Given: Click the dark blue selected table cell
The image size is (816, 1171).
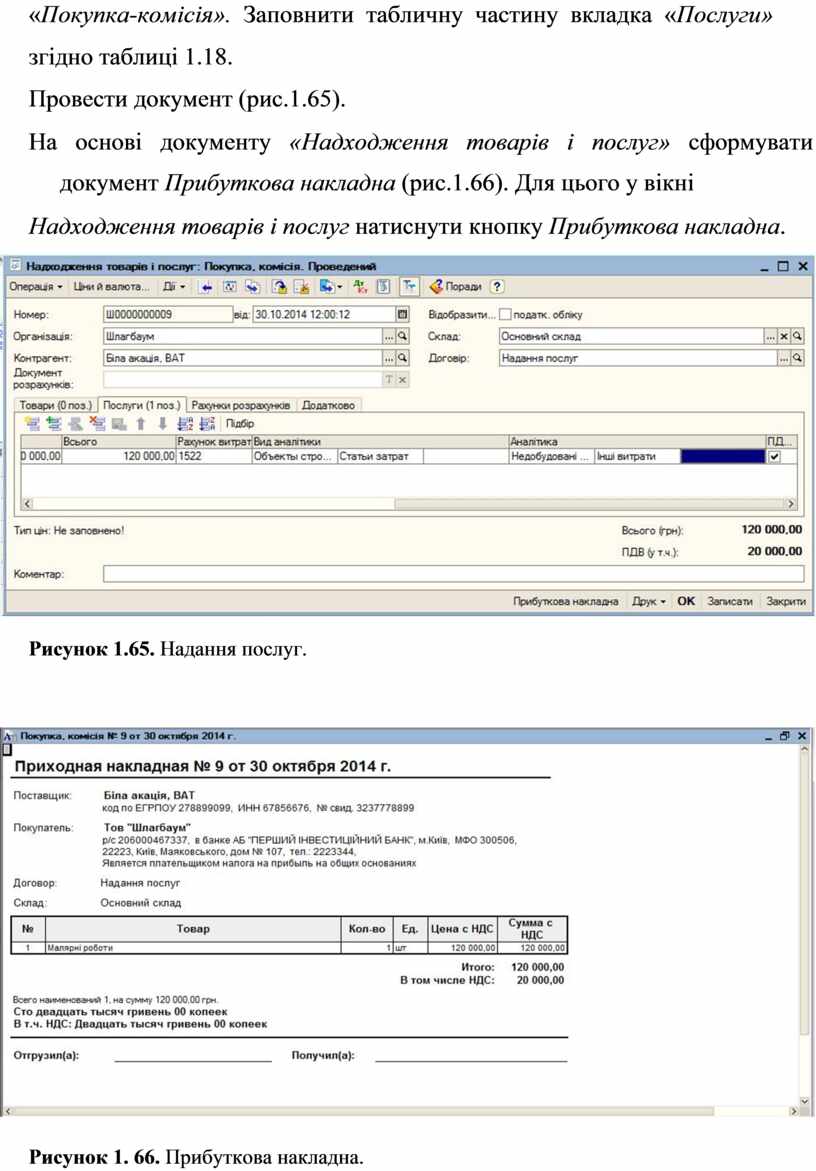Looking at the screenshot, I should pos(723,456).
